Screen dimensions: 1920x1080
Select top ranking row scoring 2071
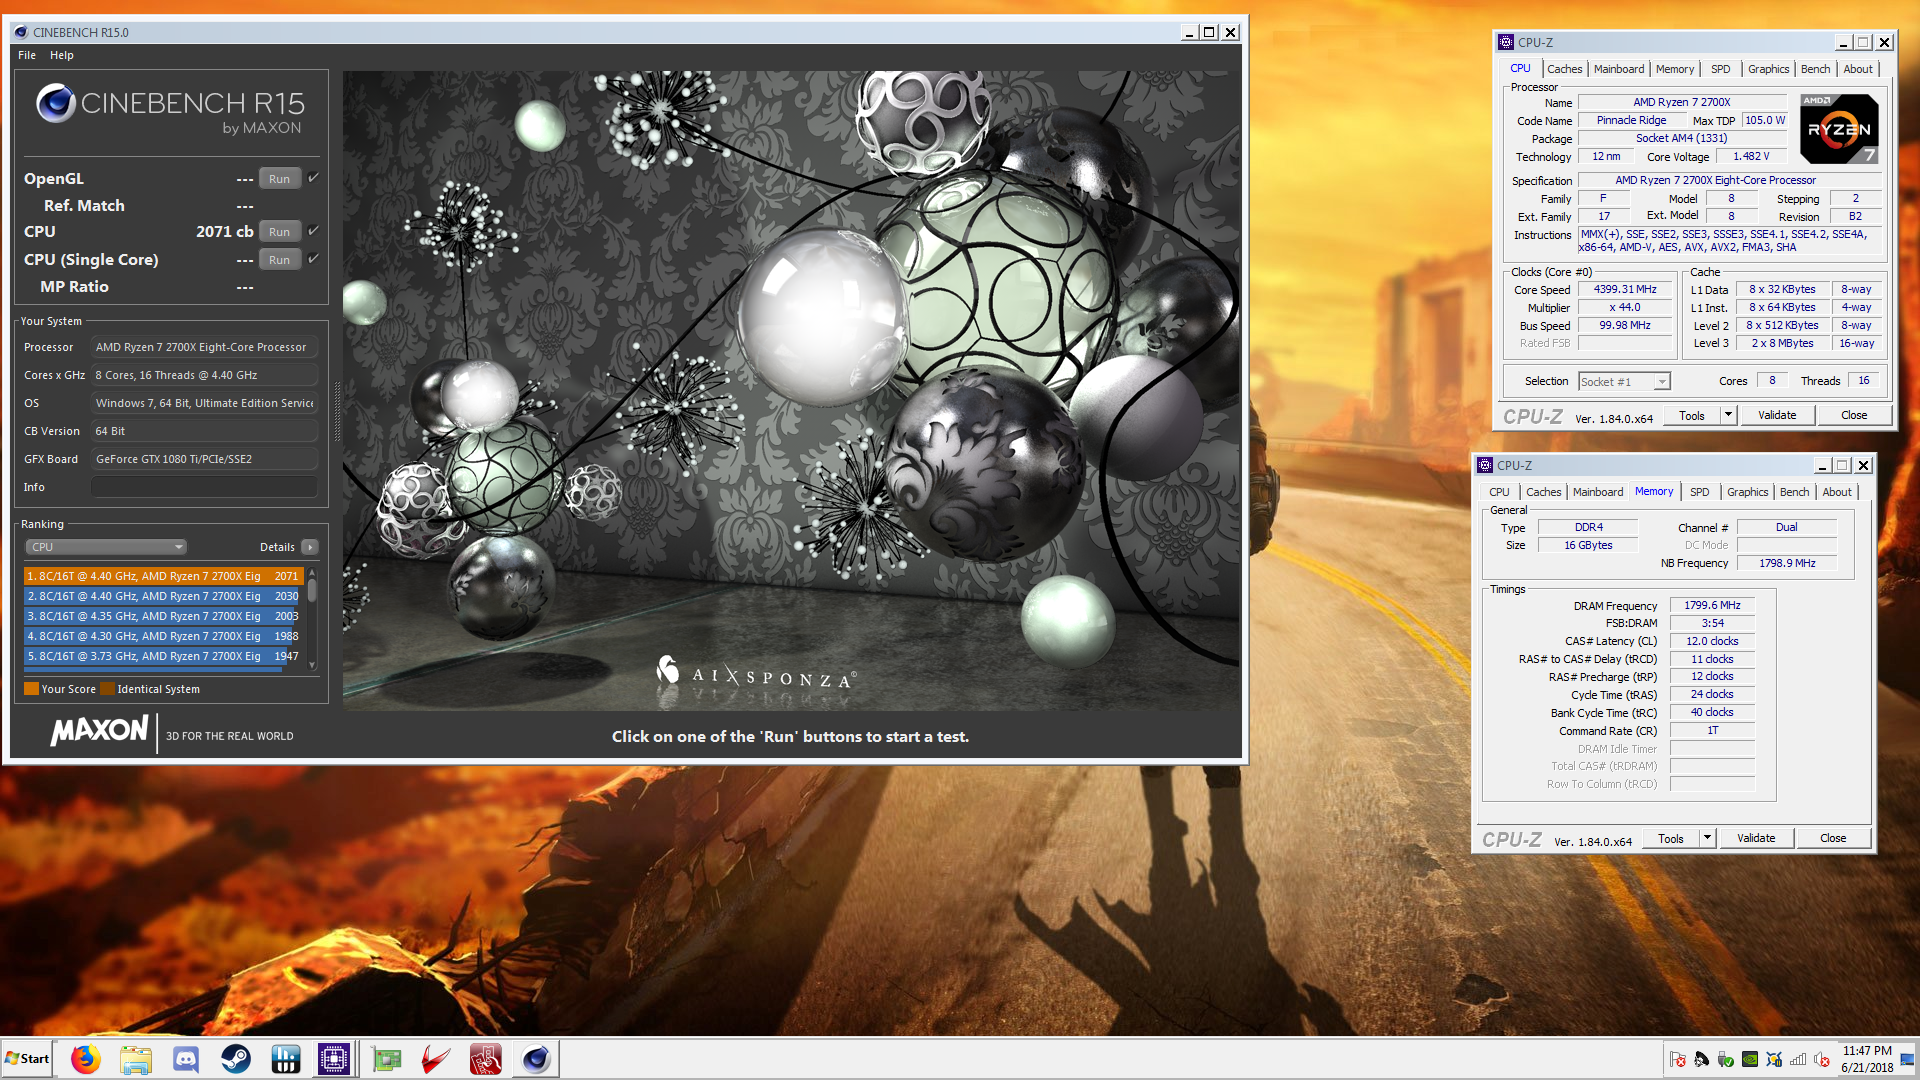(x=163, y=576)
